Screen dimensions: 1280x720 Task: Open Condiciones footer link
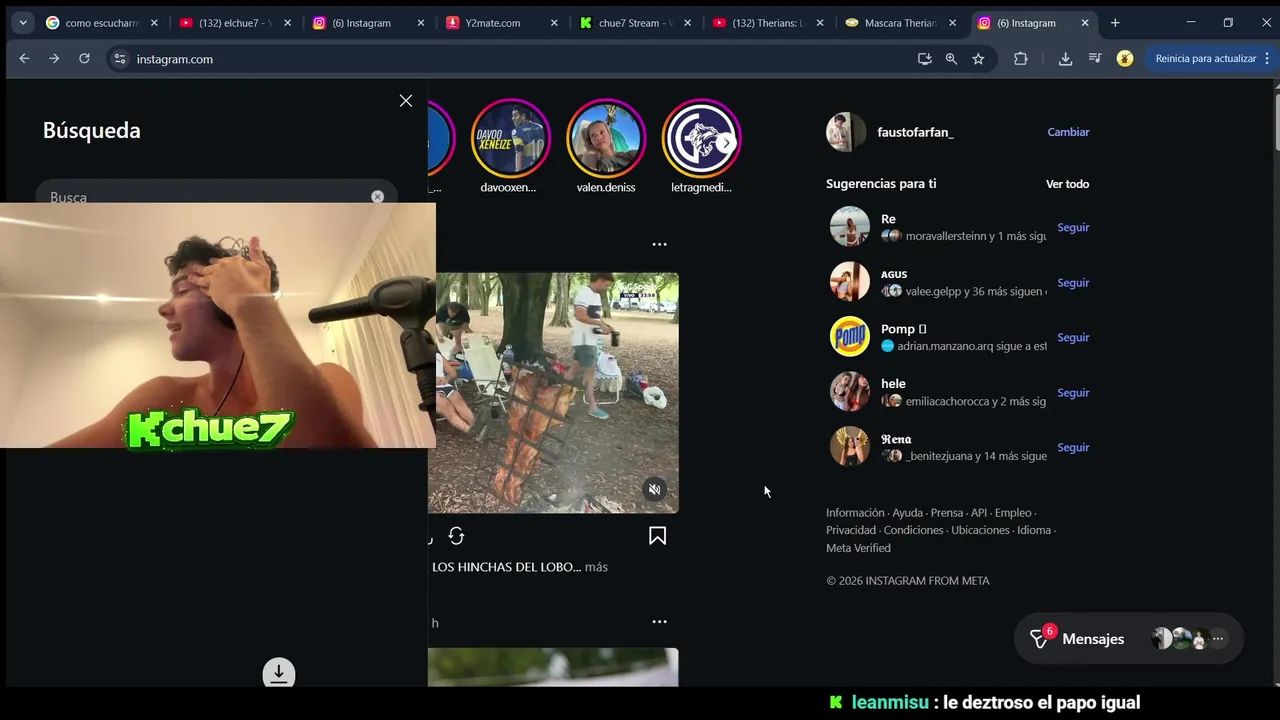[913, 530]
